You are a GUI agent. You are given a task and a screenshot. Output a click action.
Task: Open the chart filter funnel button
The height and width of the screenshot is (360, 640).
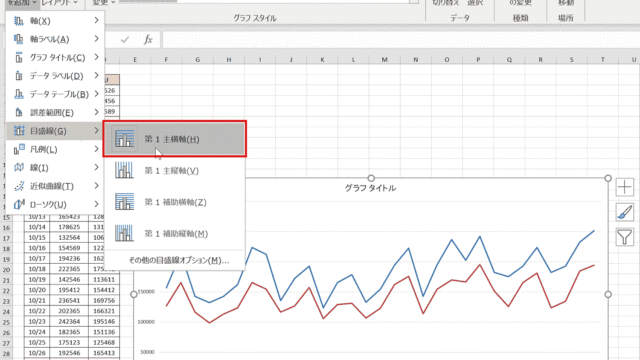624,237
